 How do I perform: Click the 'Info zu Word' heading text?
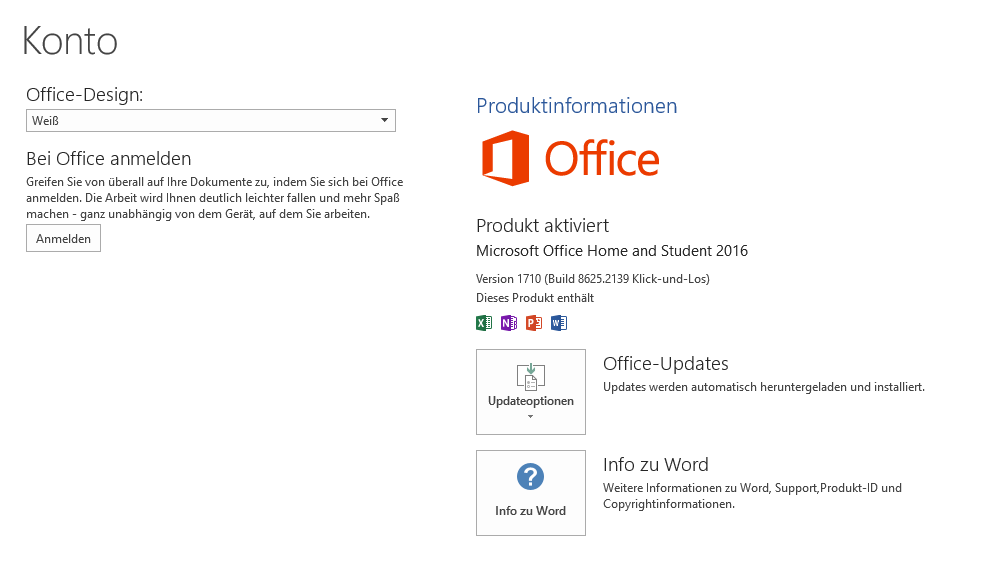pos(655,465)
